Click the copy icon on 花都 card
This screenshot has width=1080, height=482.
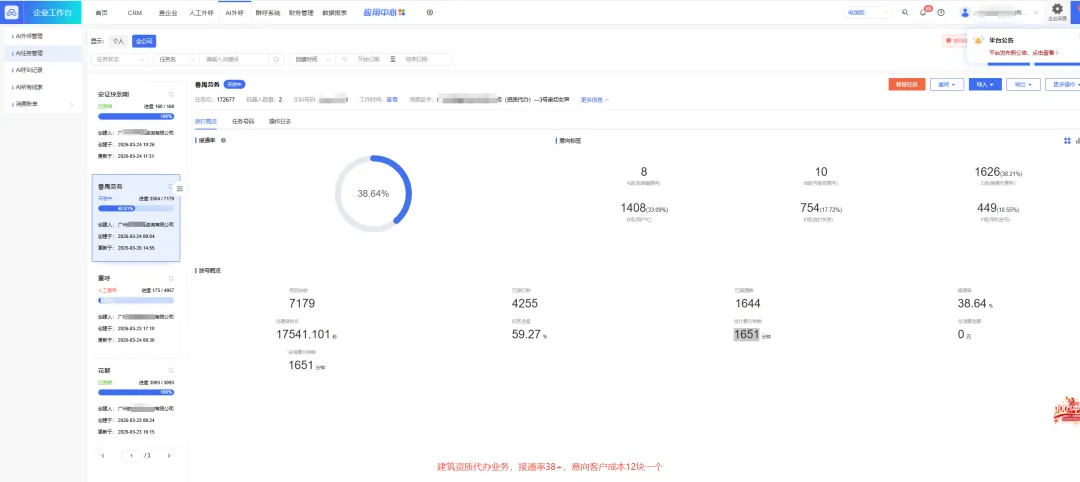click(x=171, y=370)
